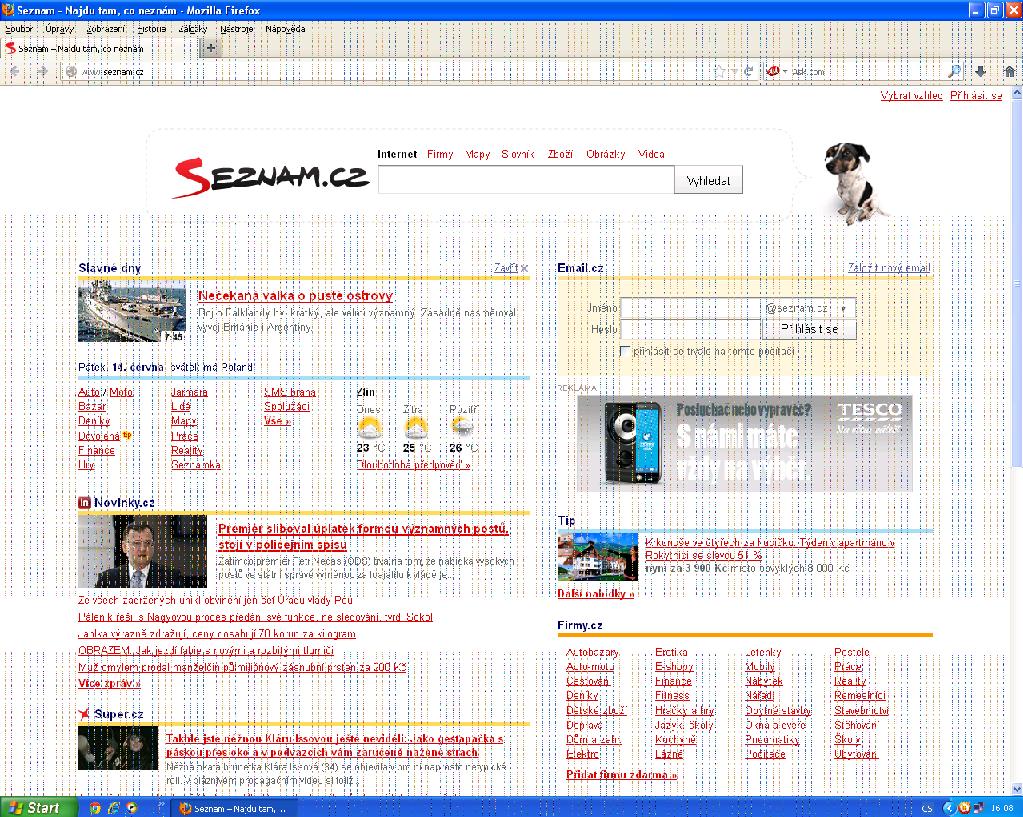Image resolution: width=1023 pixels, height=817 pixels.
Task: Open the Auto-moto category link
Action: pos(590,667)
